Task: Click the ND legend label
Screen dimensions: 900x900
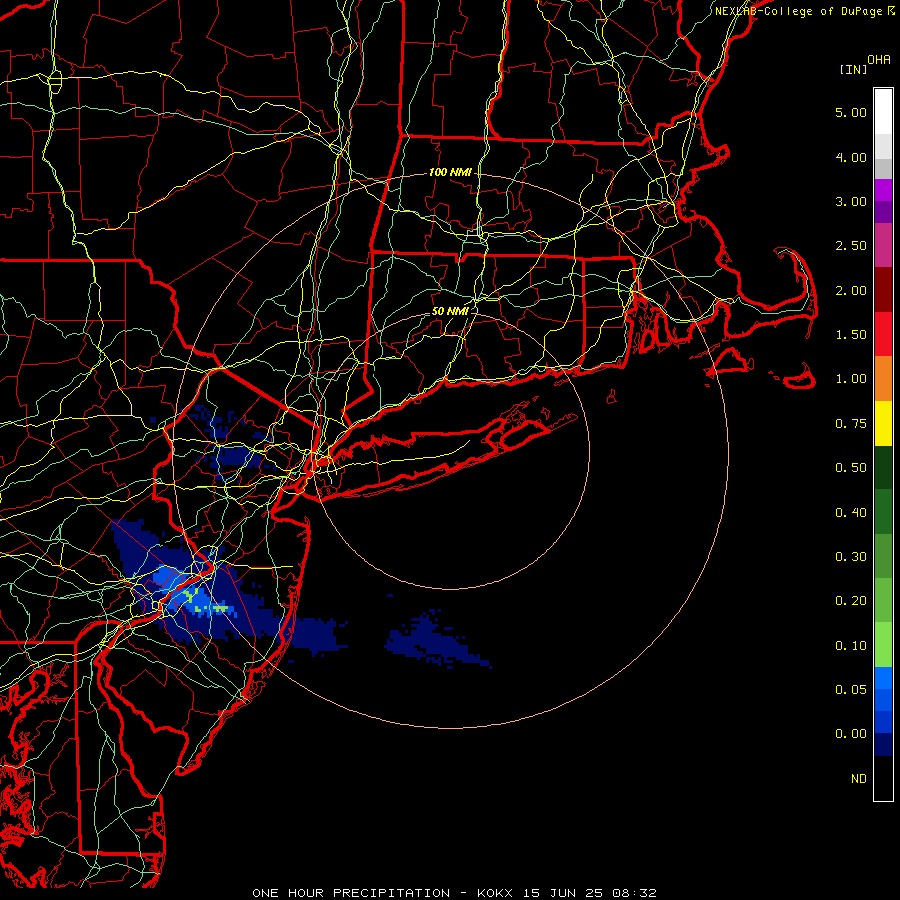Action: (859, 779)
